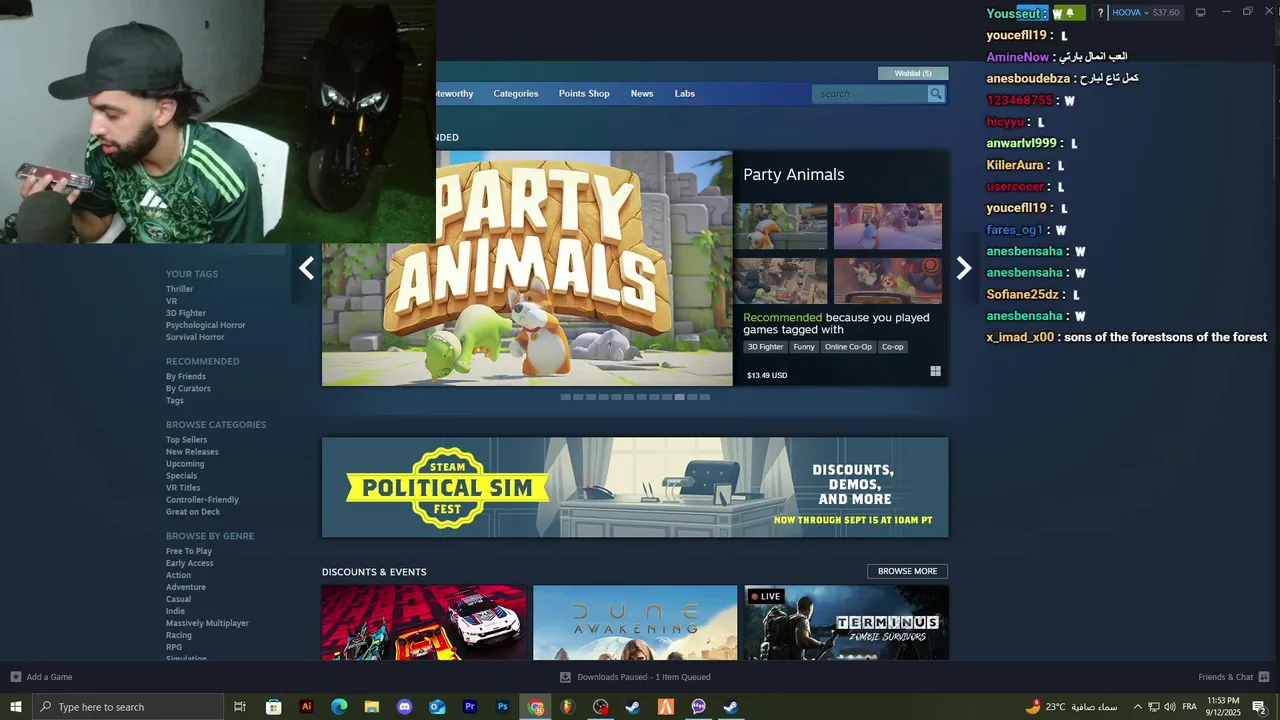Click the Windows taskbar search box
The width and height of the screenshot is (1280, 720).
pyautogui.click(x=128, y=707)
